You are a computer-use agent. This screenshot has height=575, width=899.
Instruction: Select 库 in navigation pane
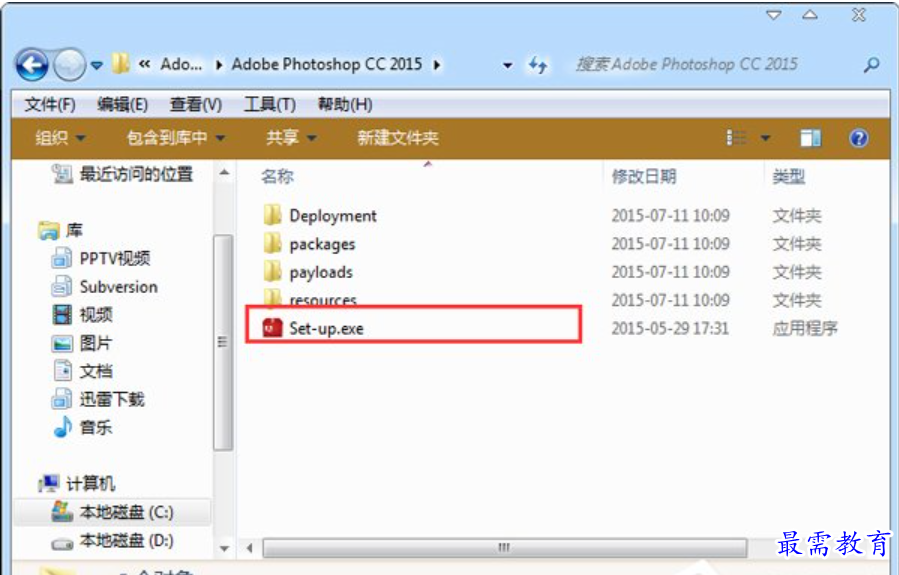point(61,230)
